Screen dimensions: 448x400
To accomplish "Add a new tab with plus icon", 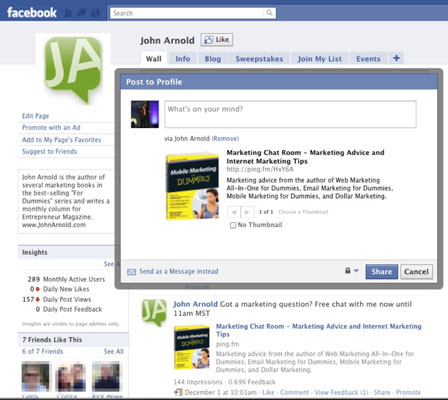I will 396,58.
